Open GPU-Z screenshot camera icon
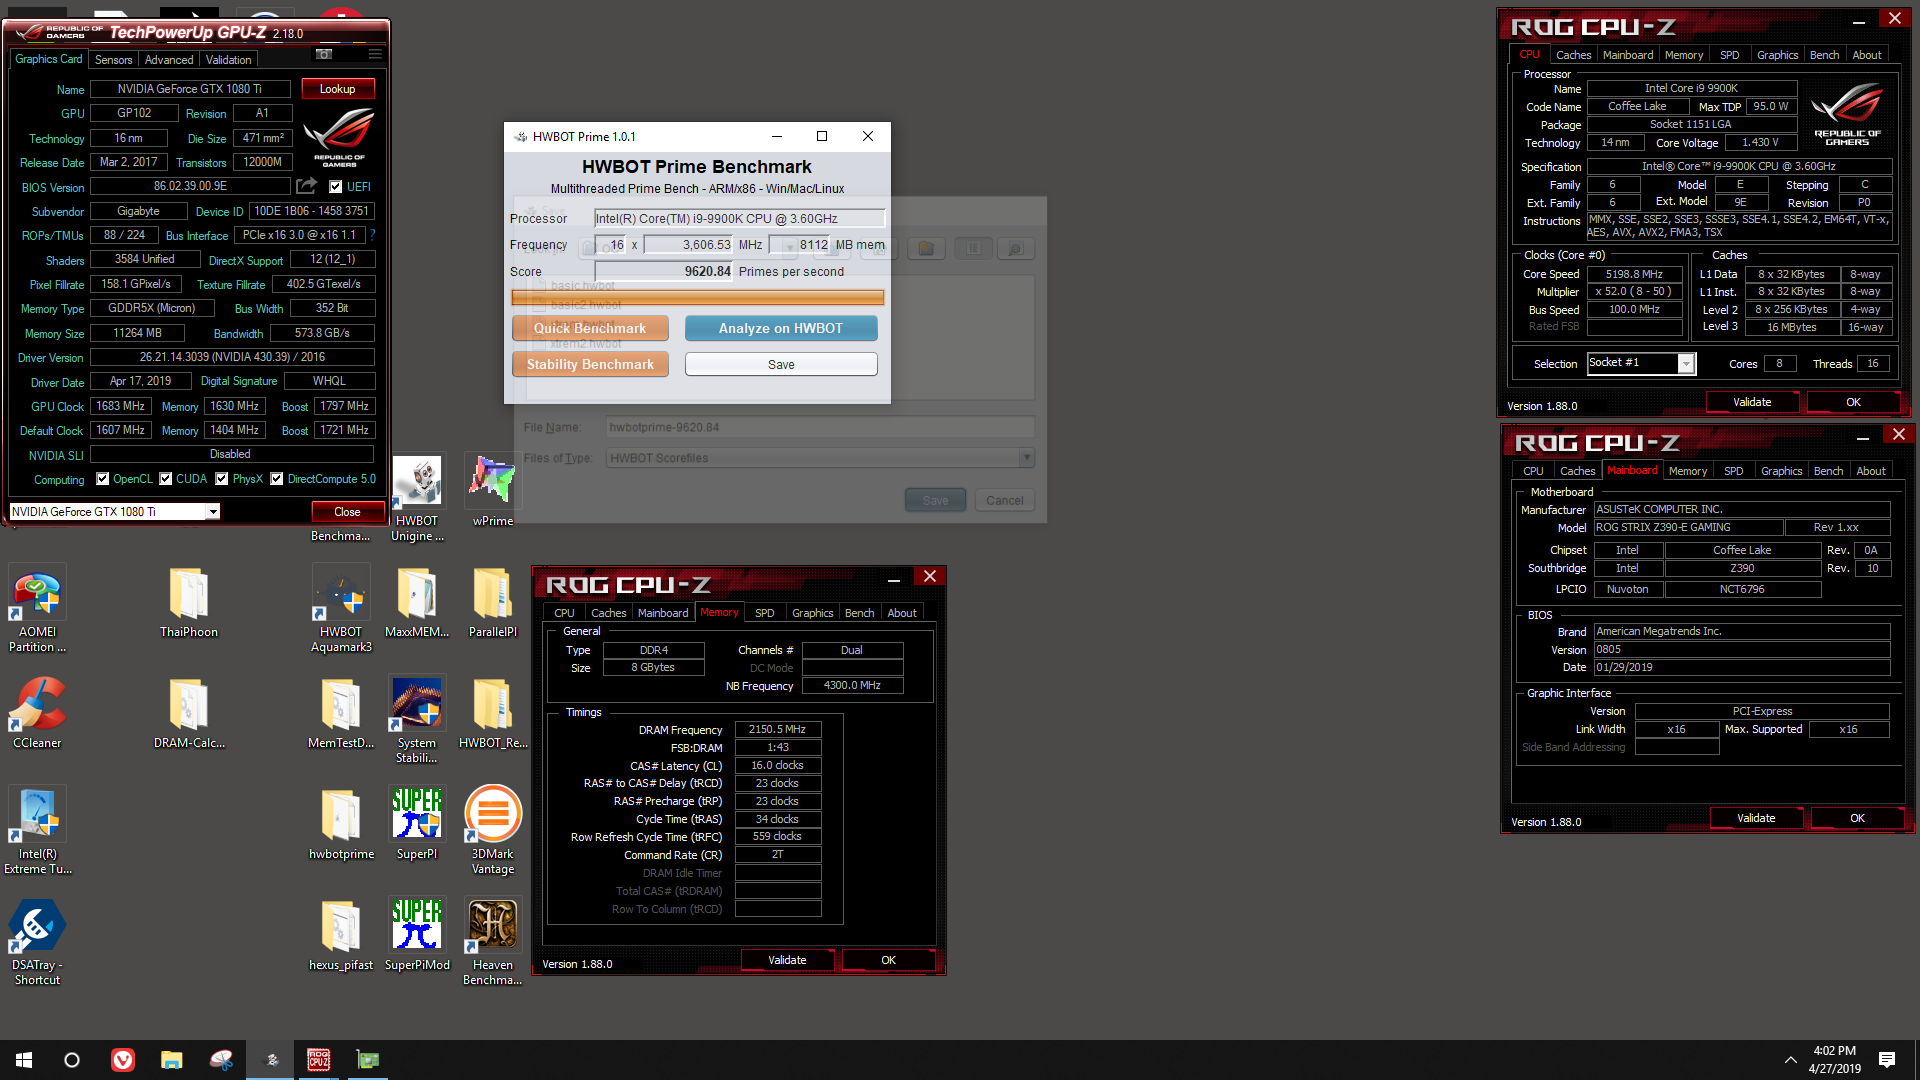1920x1080 pixels. coord(324,54)
